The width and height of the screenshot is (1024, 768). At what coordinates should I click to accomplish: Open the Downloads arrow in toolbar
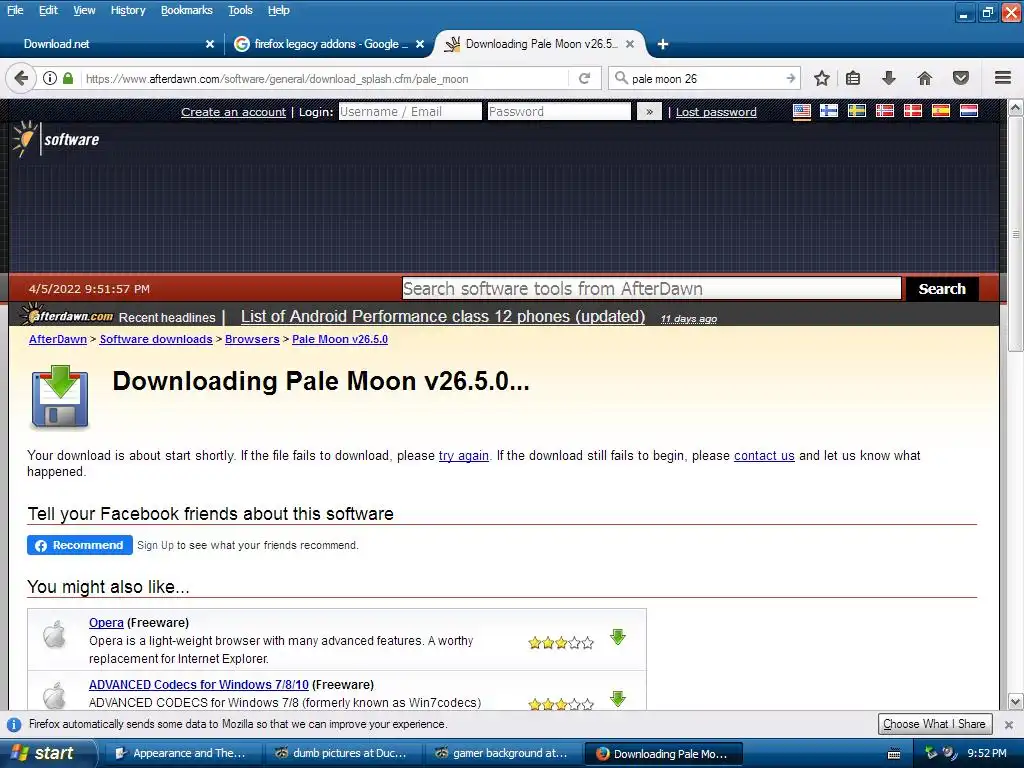click(x=889, y=78)
